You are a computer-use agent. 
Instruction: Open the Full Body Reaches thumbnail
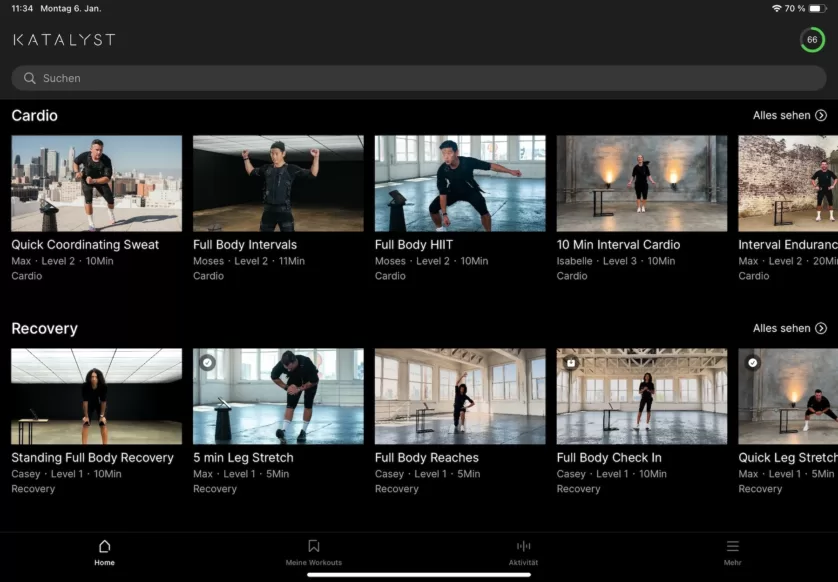(460, 396)
